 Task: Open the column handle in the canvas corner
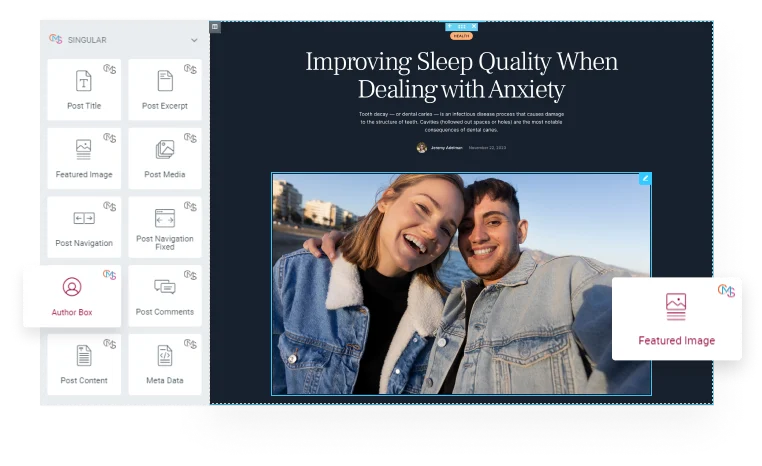(x=215, y=27)
